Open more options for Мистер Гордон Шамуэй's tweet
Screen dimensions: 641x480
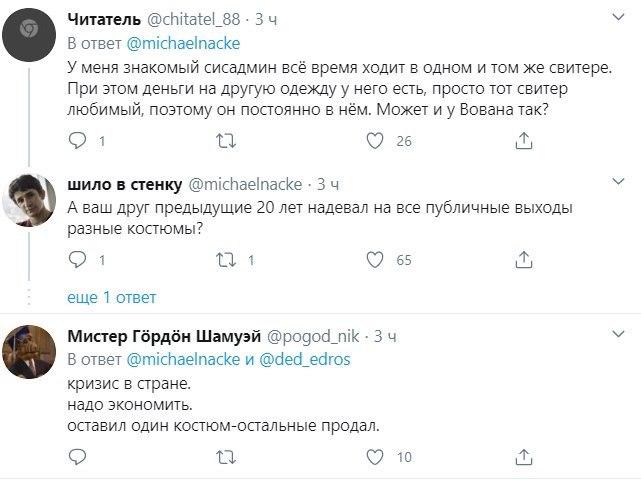tap(619, 335)
